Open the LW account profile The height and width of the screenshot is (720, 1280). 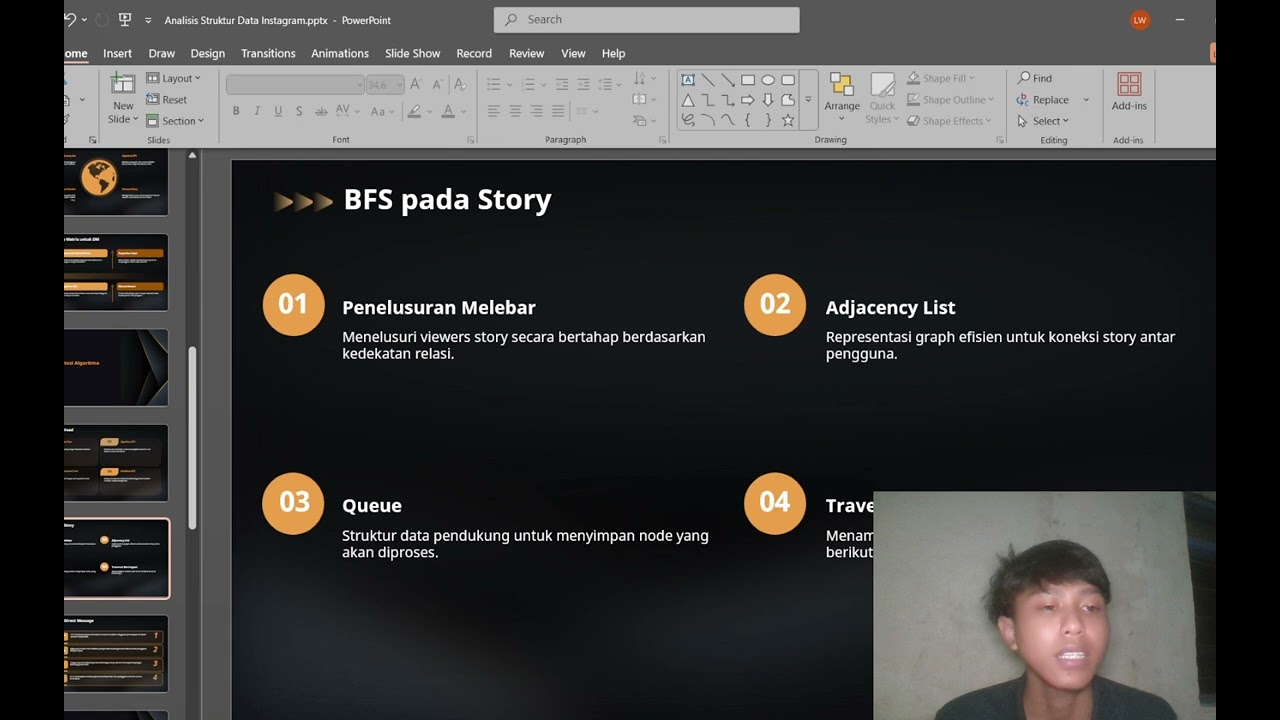[x=1139, y=20]
